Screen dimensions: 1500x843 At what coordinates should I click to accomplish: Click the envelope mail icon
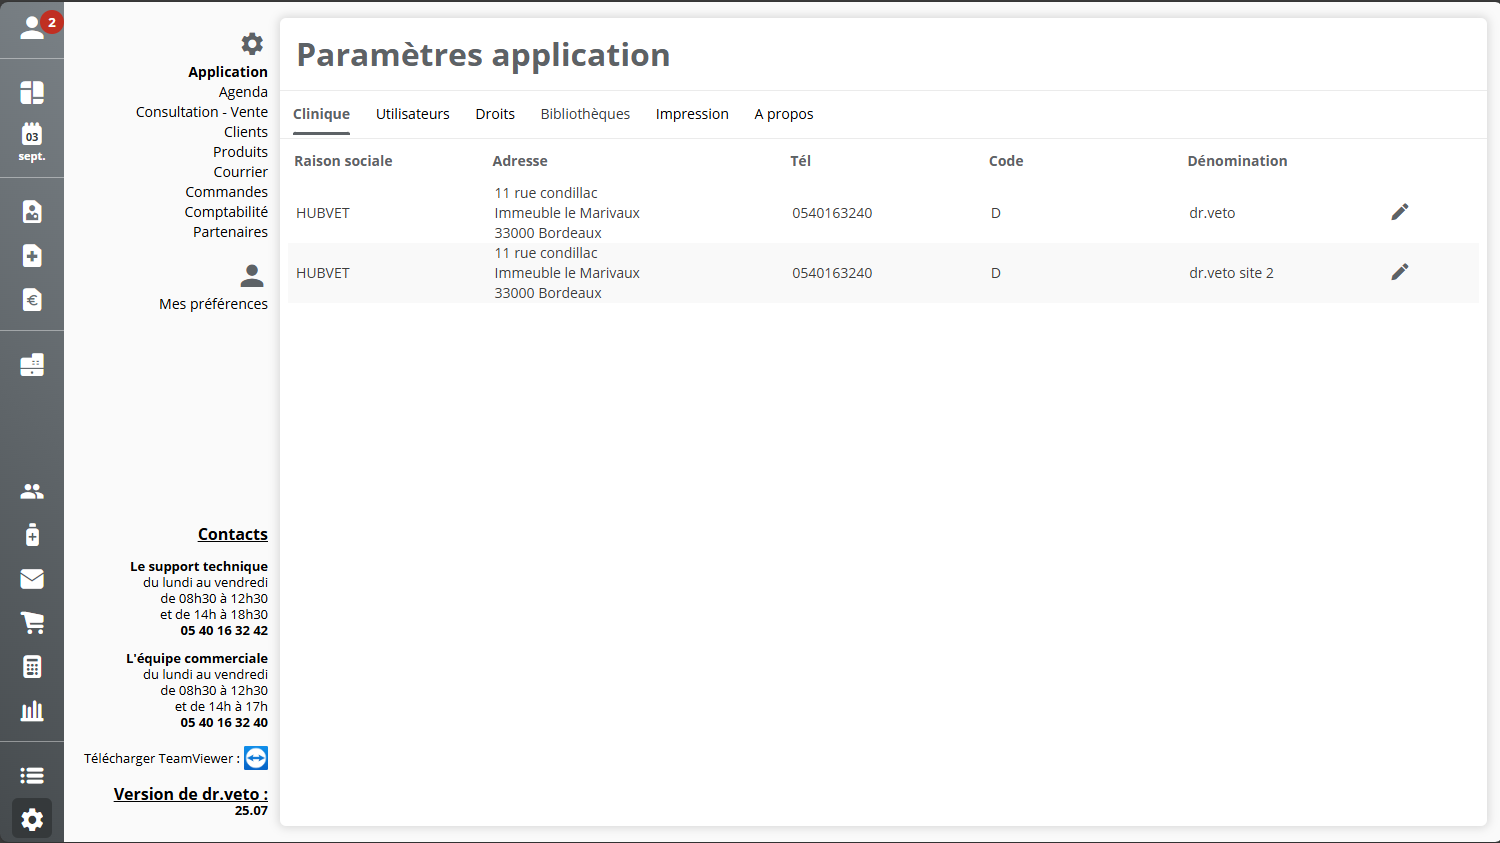32,579
